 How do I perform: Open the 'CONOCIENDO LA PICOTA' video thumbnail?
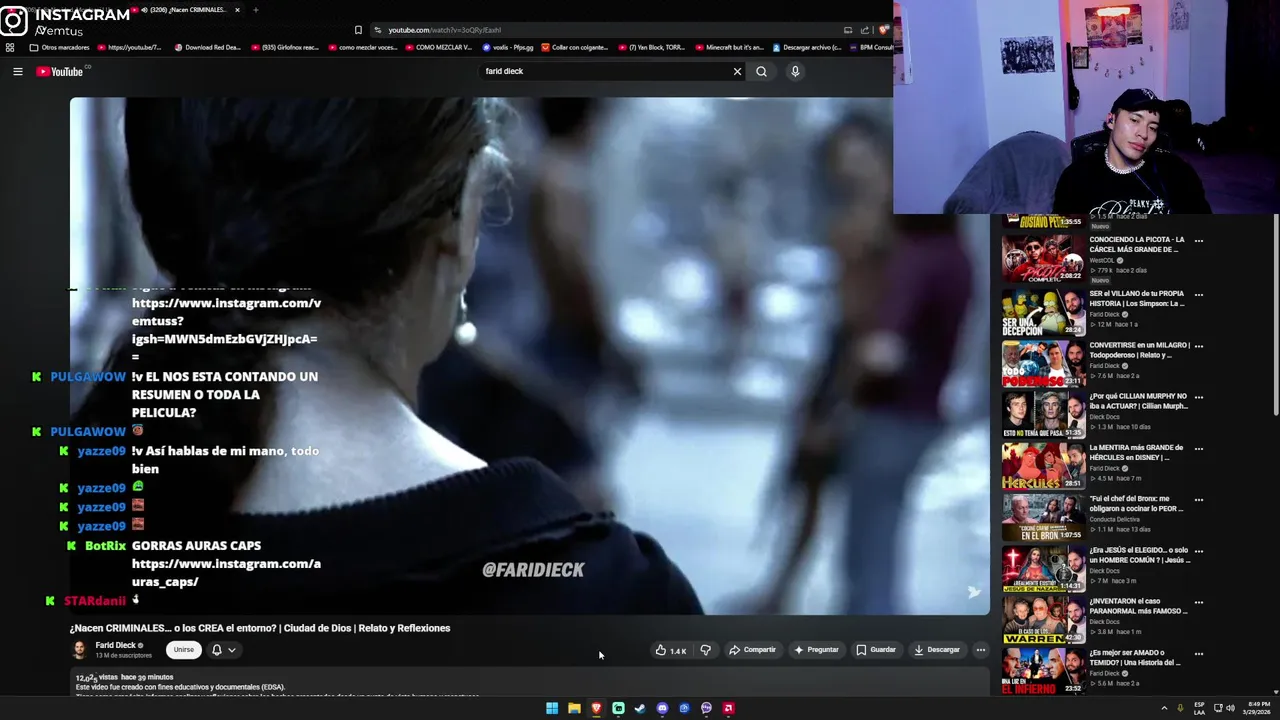click(1042, 259)
